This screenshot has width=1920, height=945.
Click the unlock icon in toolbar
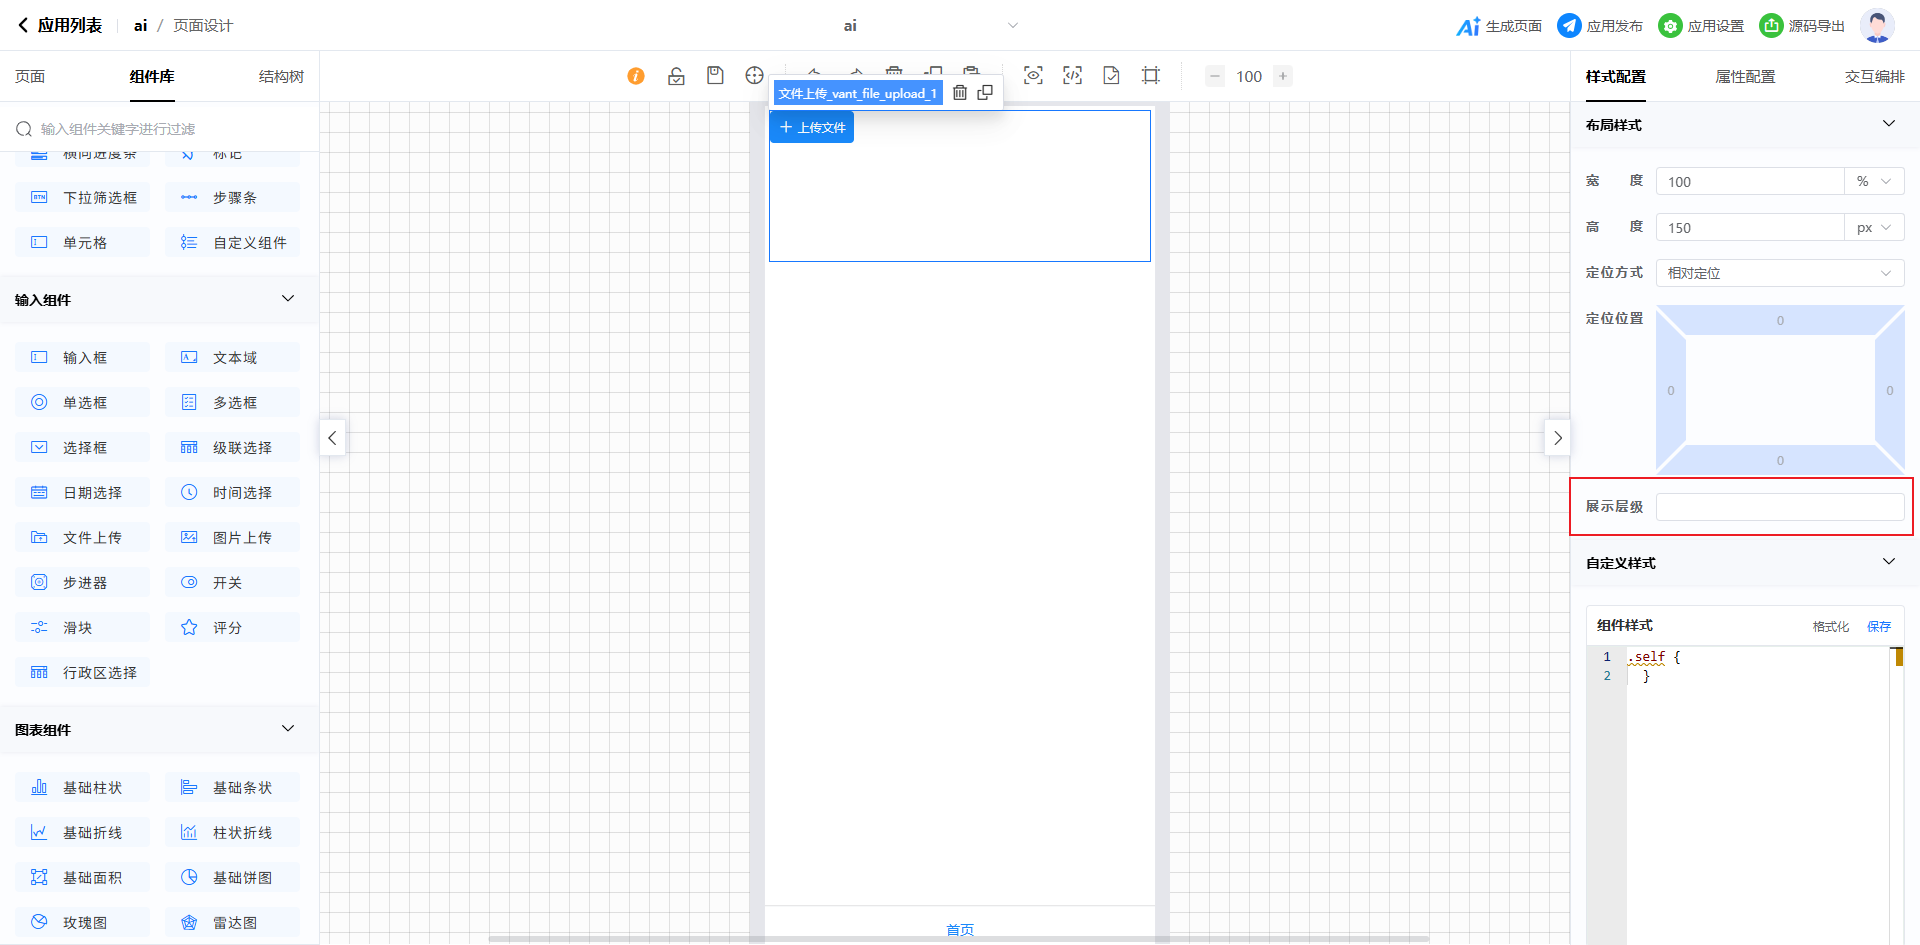(x=676, y=76)
